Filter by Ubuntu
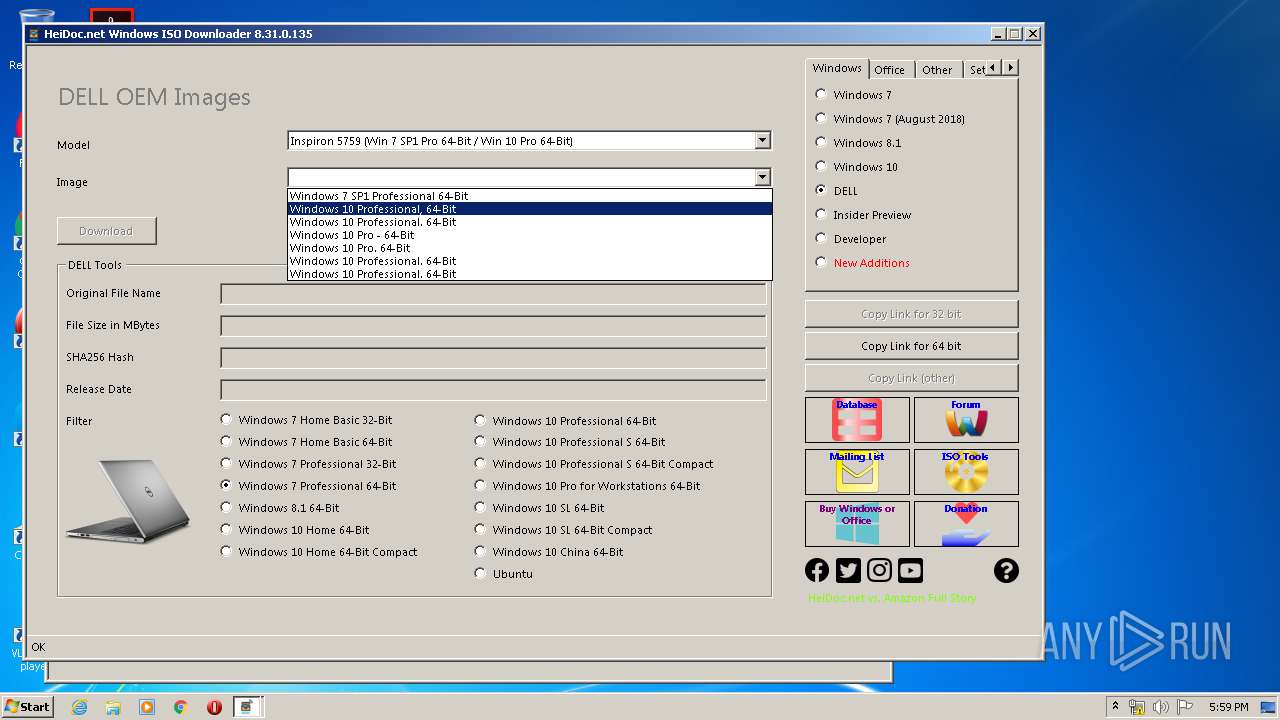Image resolution: width=1280 pixels, height=720 pixels. point(503,574)
